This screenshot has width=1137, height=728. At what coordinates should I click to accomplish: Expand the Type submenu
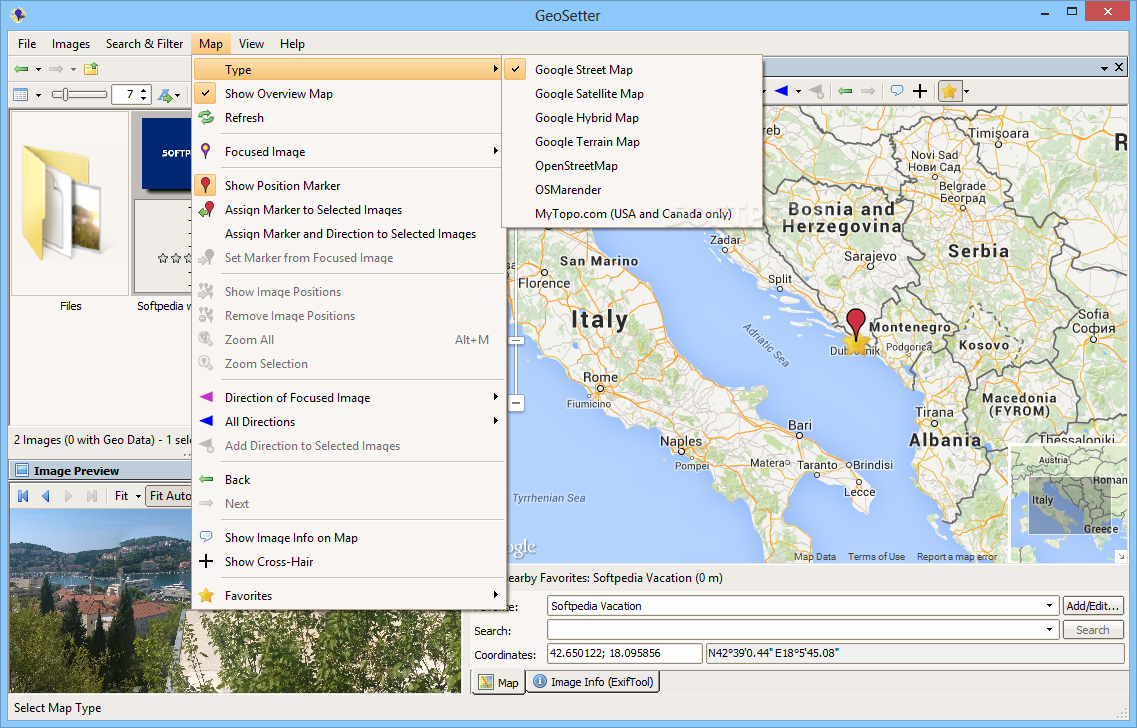coord(348,70)
